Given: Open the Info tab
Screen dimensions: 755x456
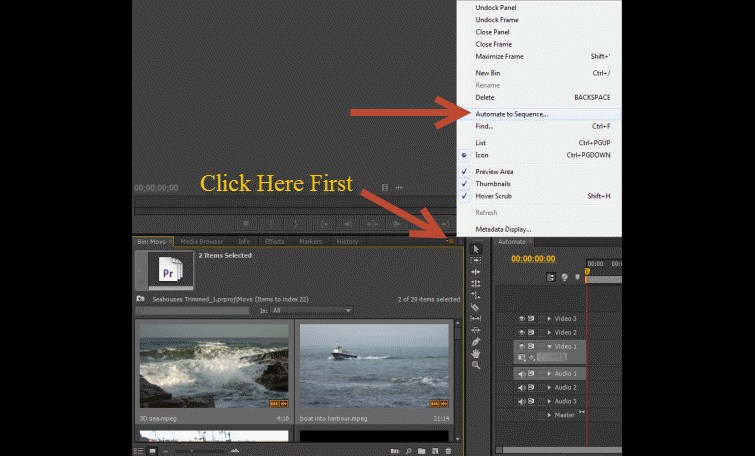Looking at the screenshot, I should click(x=244, y=242).
